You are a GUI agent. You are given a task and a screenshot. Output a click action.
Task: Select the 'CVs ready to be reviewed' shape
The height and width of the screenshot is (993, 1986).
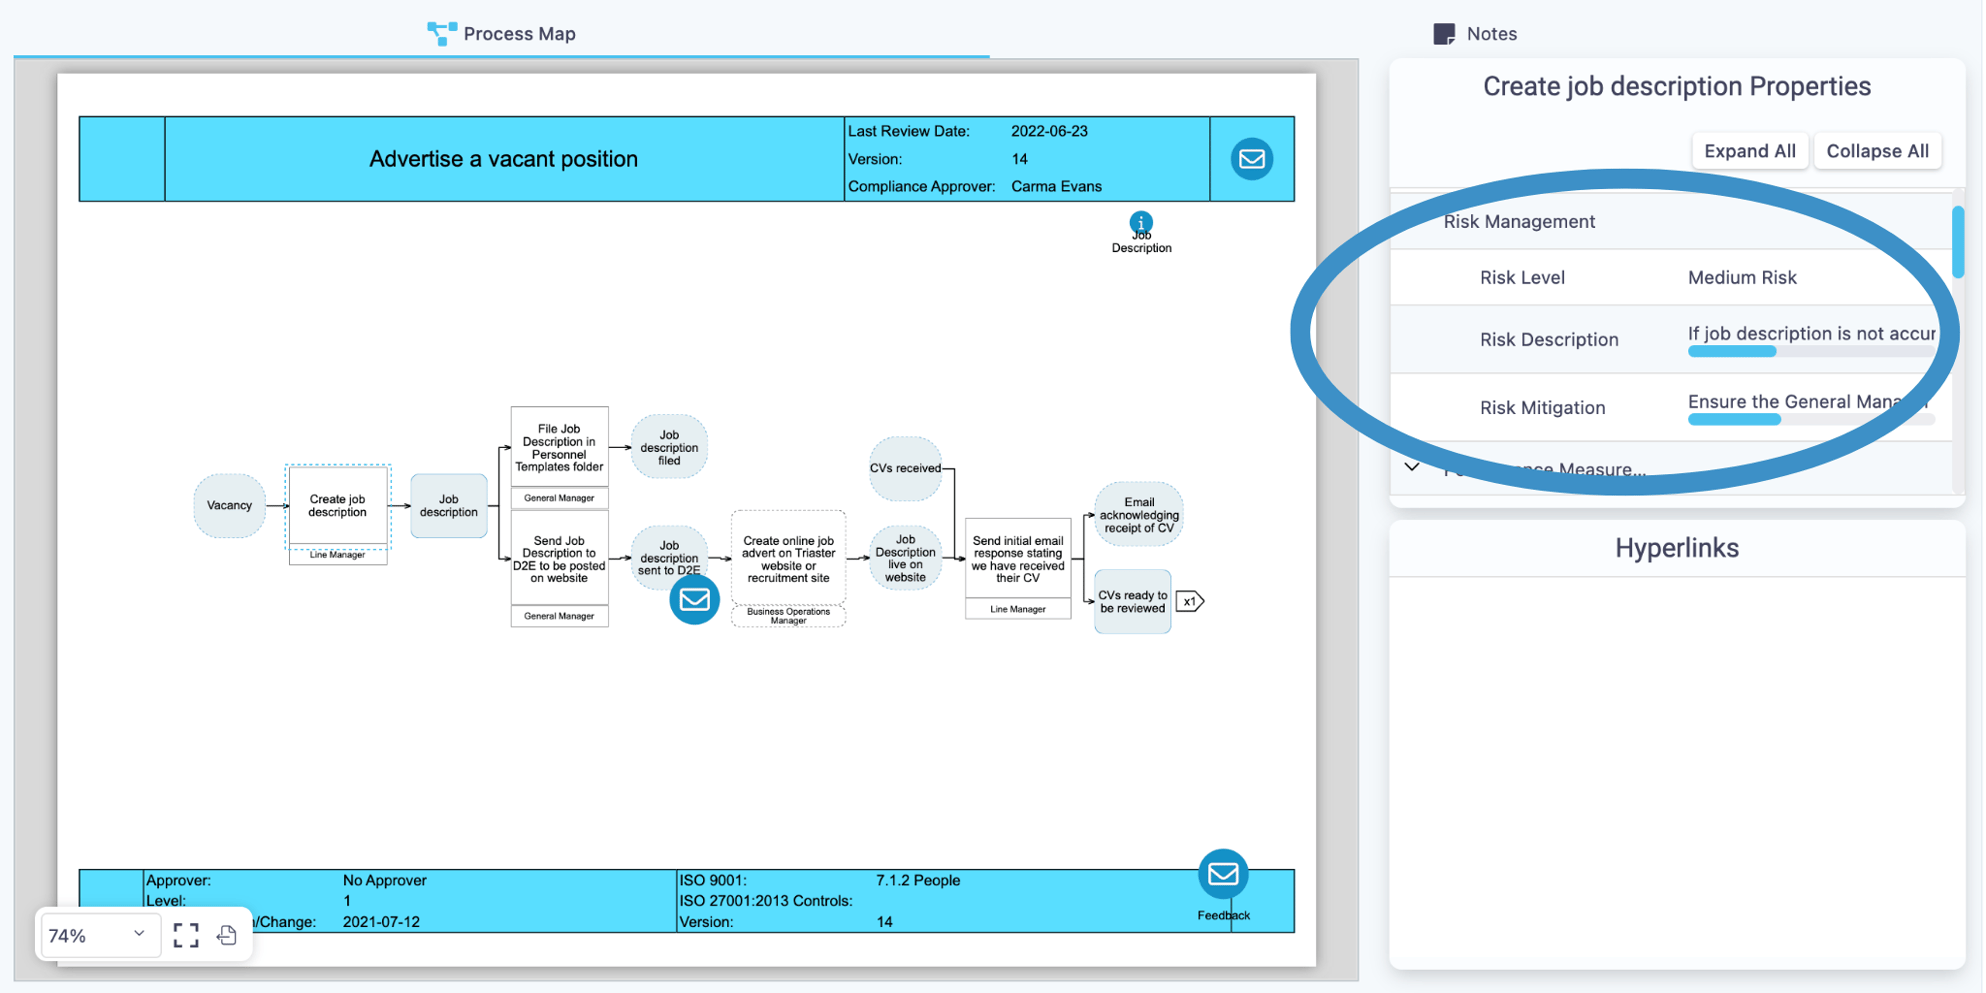[x=1131, y=601]
